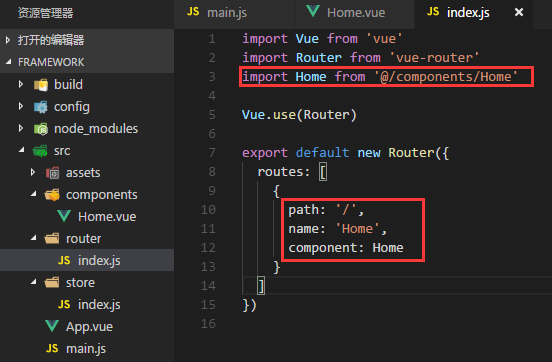Click the Vue icon beside Home.vue in tree
The image size is (552, 362).
click(x=64, y=216)
